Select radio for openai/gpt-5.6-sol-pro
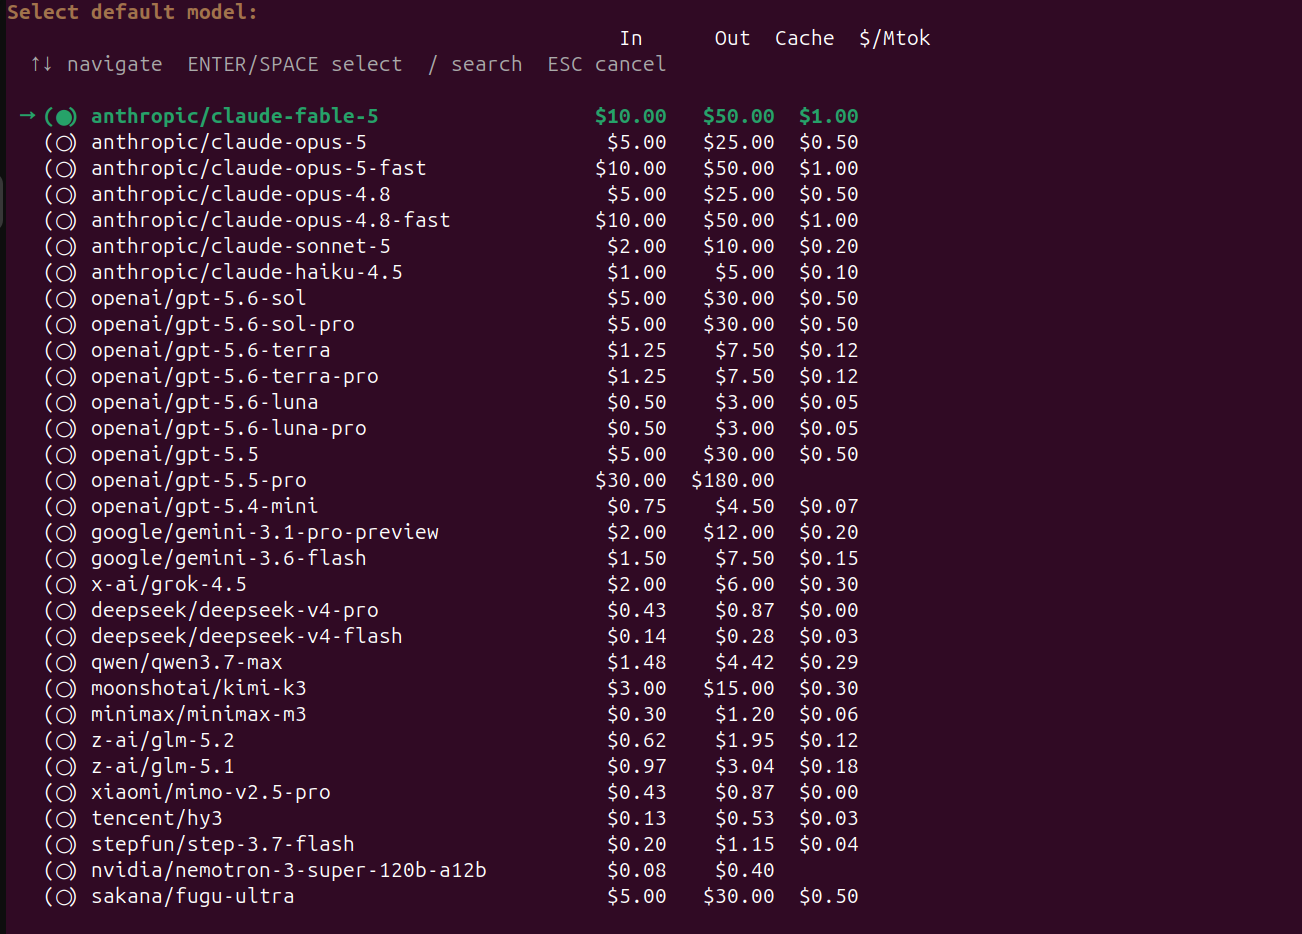 [61, 325]
